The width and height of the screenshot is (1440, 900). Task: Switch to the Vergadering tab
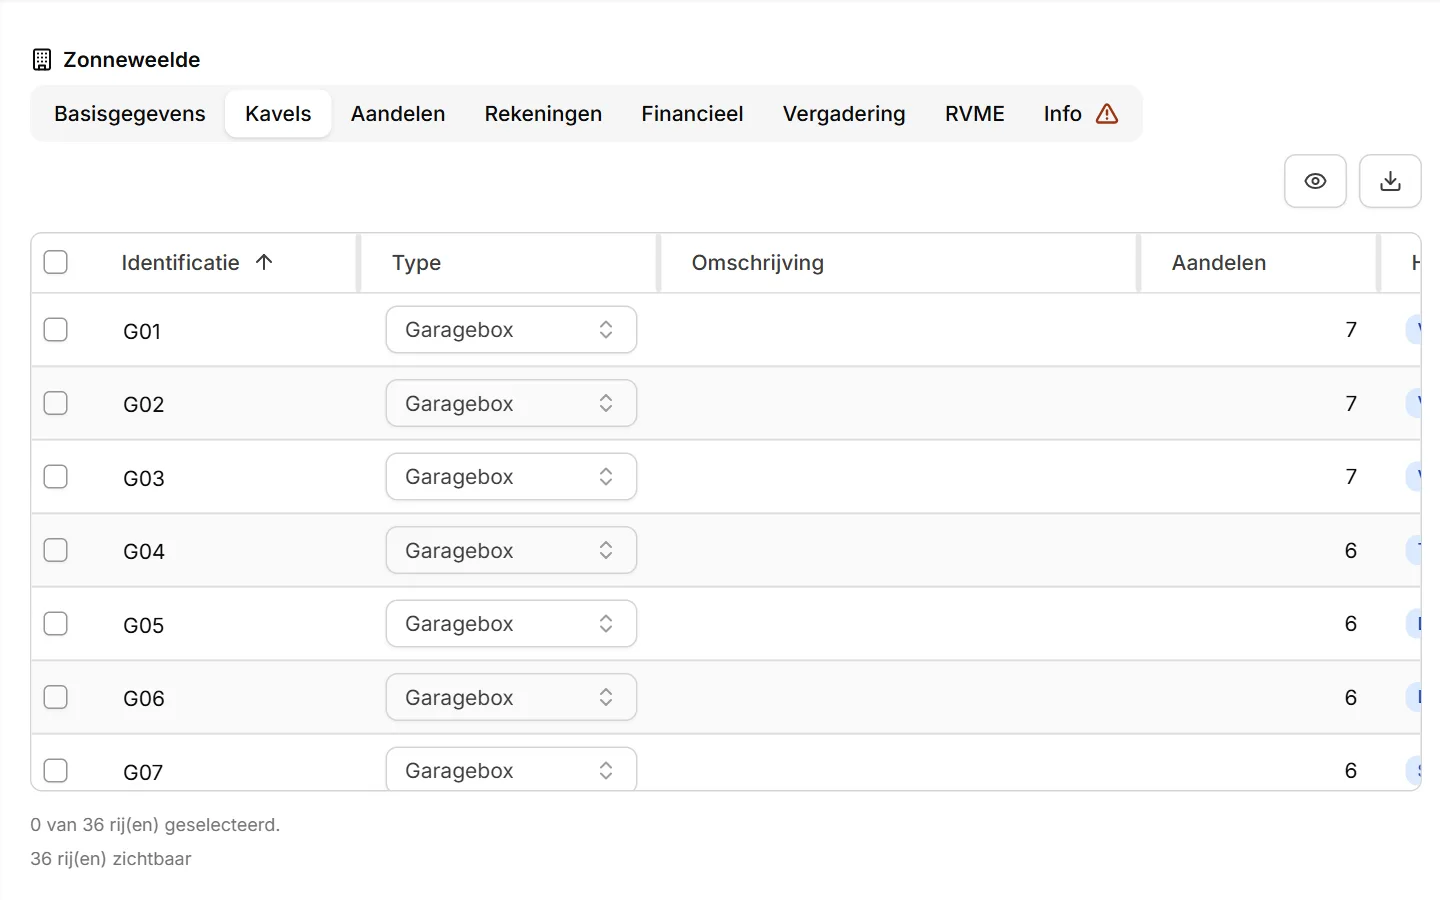click(x=844, y=114)
